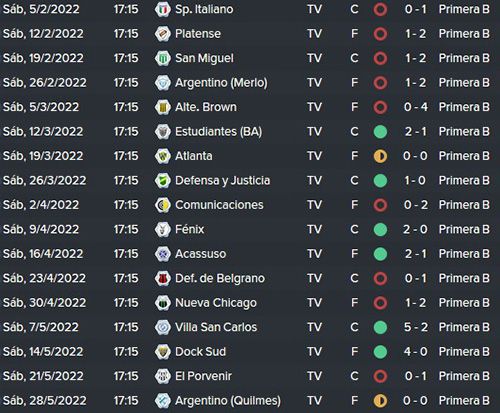Click Primera B competition for El Porvenir
500x413 pixels.
(464, 376)
